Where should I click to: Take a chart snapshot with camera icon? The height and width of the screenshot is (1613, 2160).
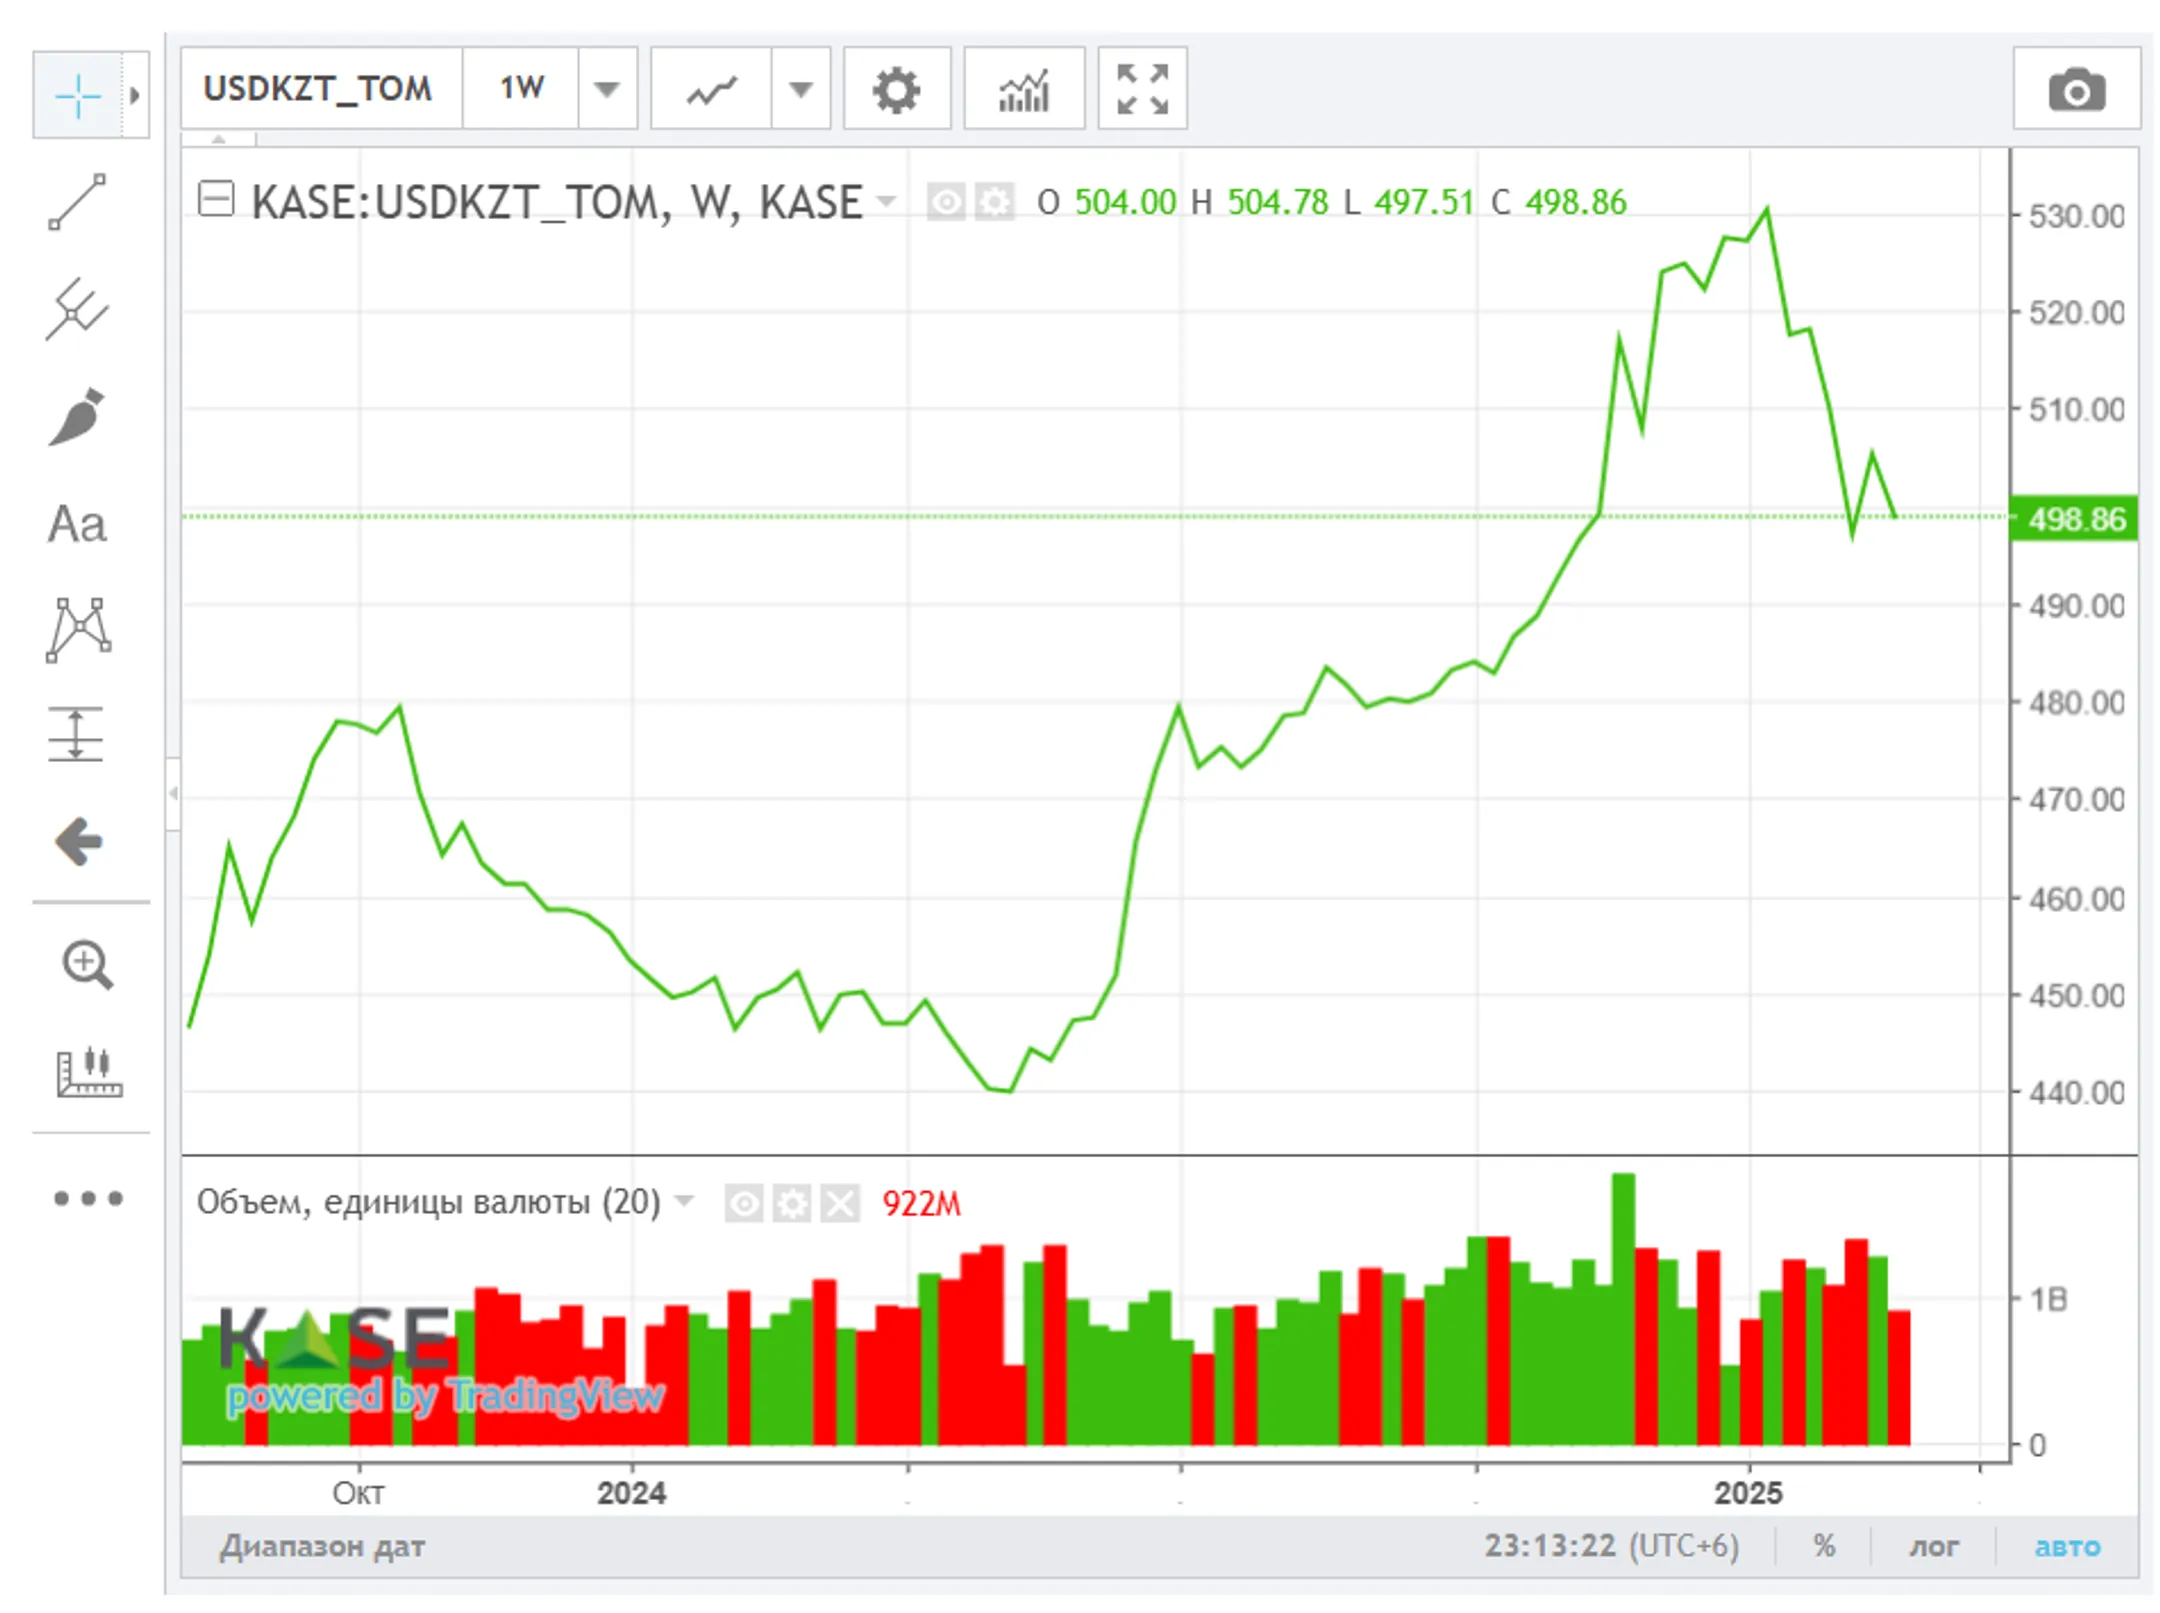pos(2076,90)
